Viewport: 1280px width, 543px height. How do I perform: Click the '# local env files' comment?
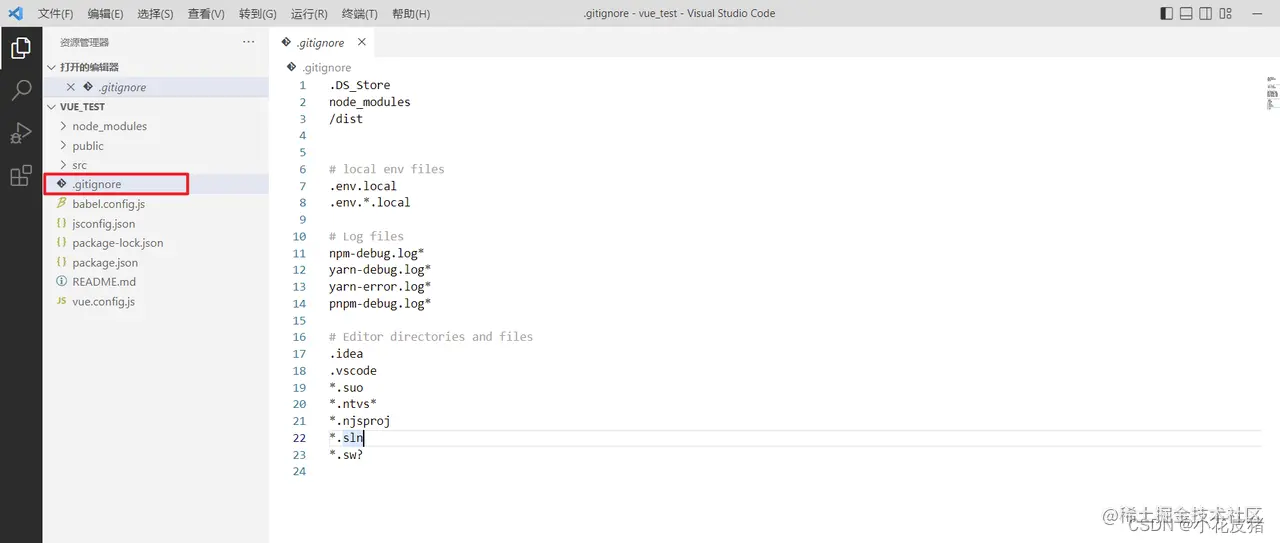coord(386,169)
